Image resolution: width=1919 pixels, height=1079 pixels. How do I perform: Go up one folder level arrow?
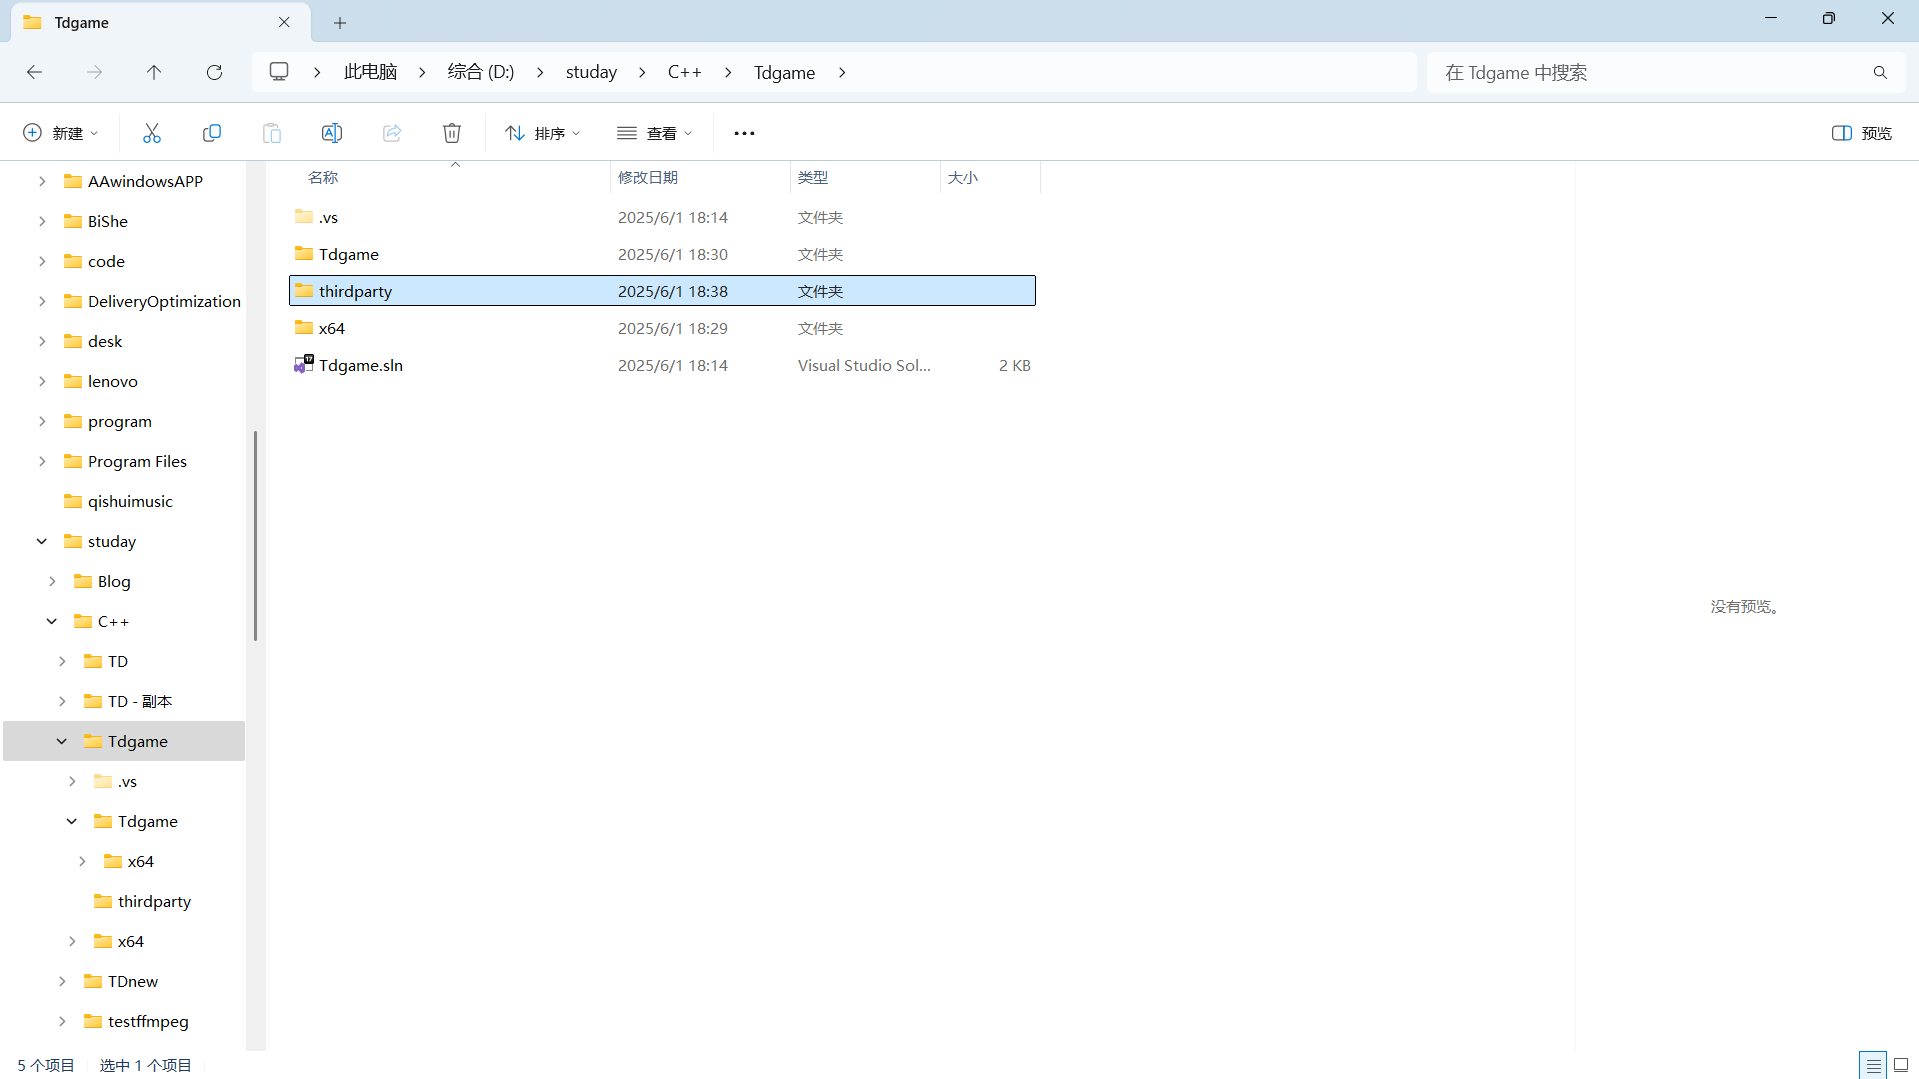point(154,72)
